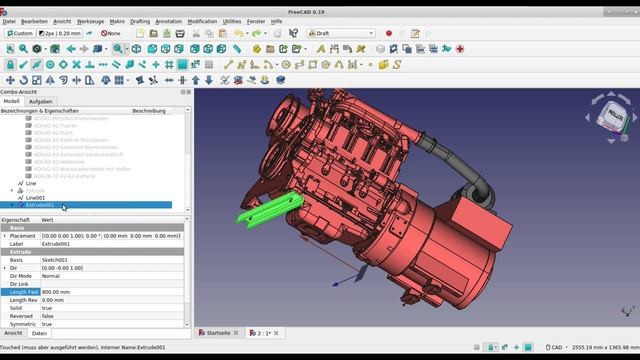Toggle the Snap Lock padlock
This screenshot has height=360, width=640.
coord(10,64)
